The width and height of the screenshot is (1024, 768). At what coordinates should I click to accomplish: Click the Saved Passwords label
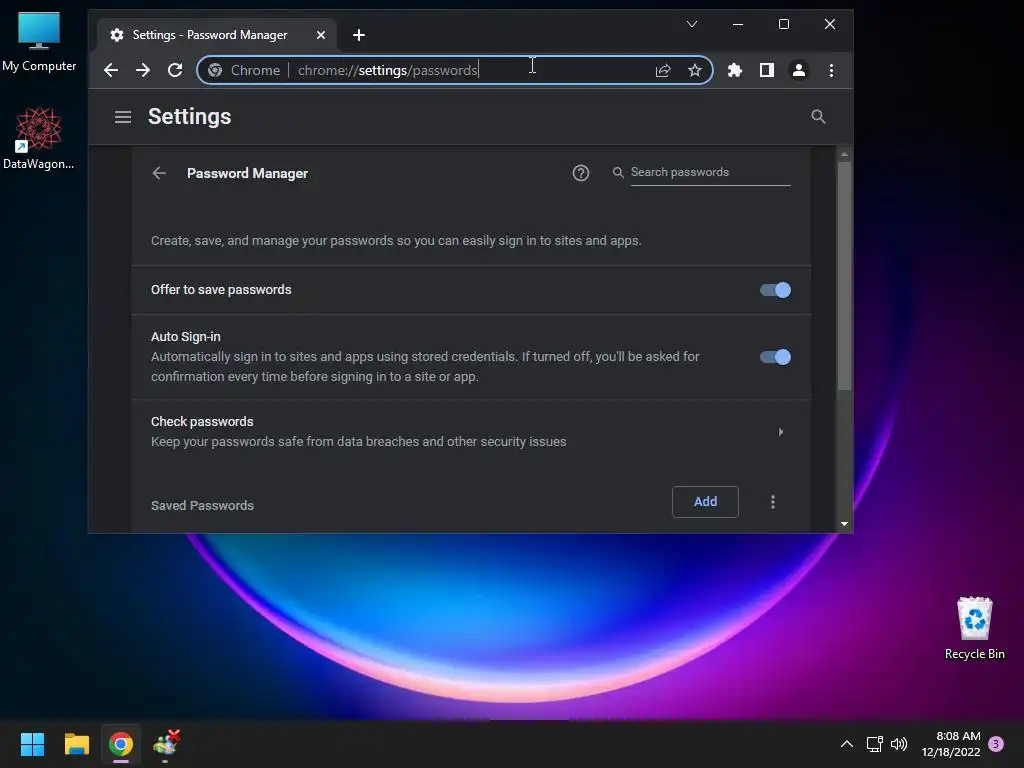202,505
